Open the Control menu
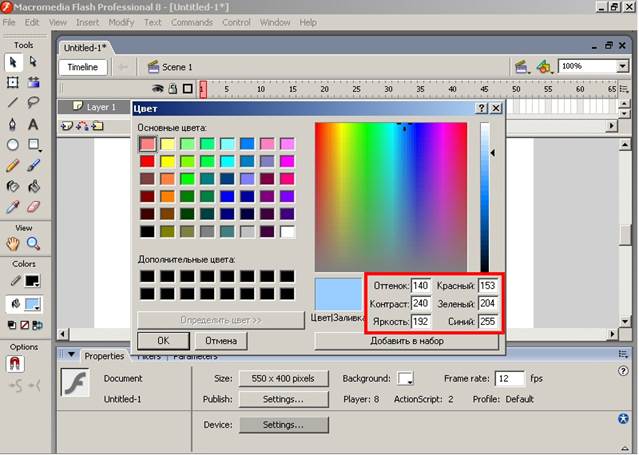Image resolution: width=639 pixels, height=455 pixels. [236, 22]
